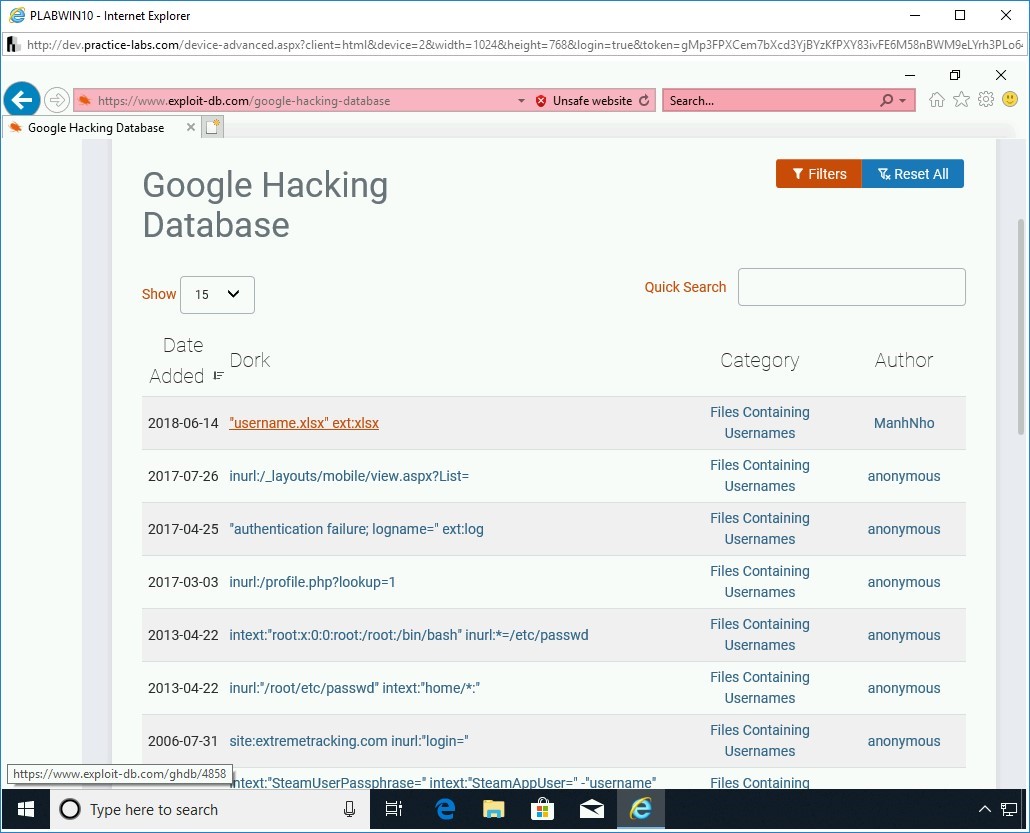1030x833 pixels.
Task: Open Microsoft Edge from the taskbar
Action: pos(444,809)
